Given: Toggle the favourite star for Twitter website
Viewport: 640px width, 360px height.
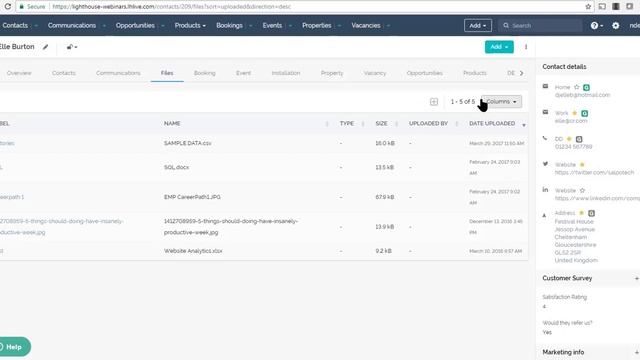Looking at the screenshot, I should (x=582, y=164).
